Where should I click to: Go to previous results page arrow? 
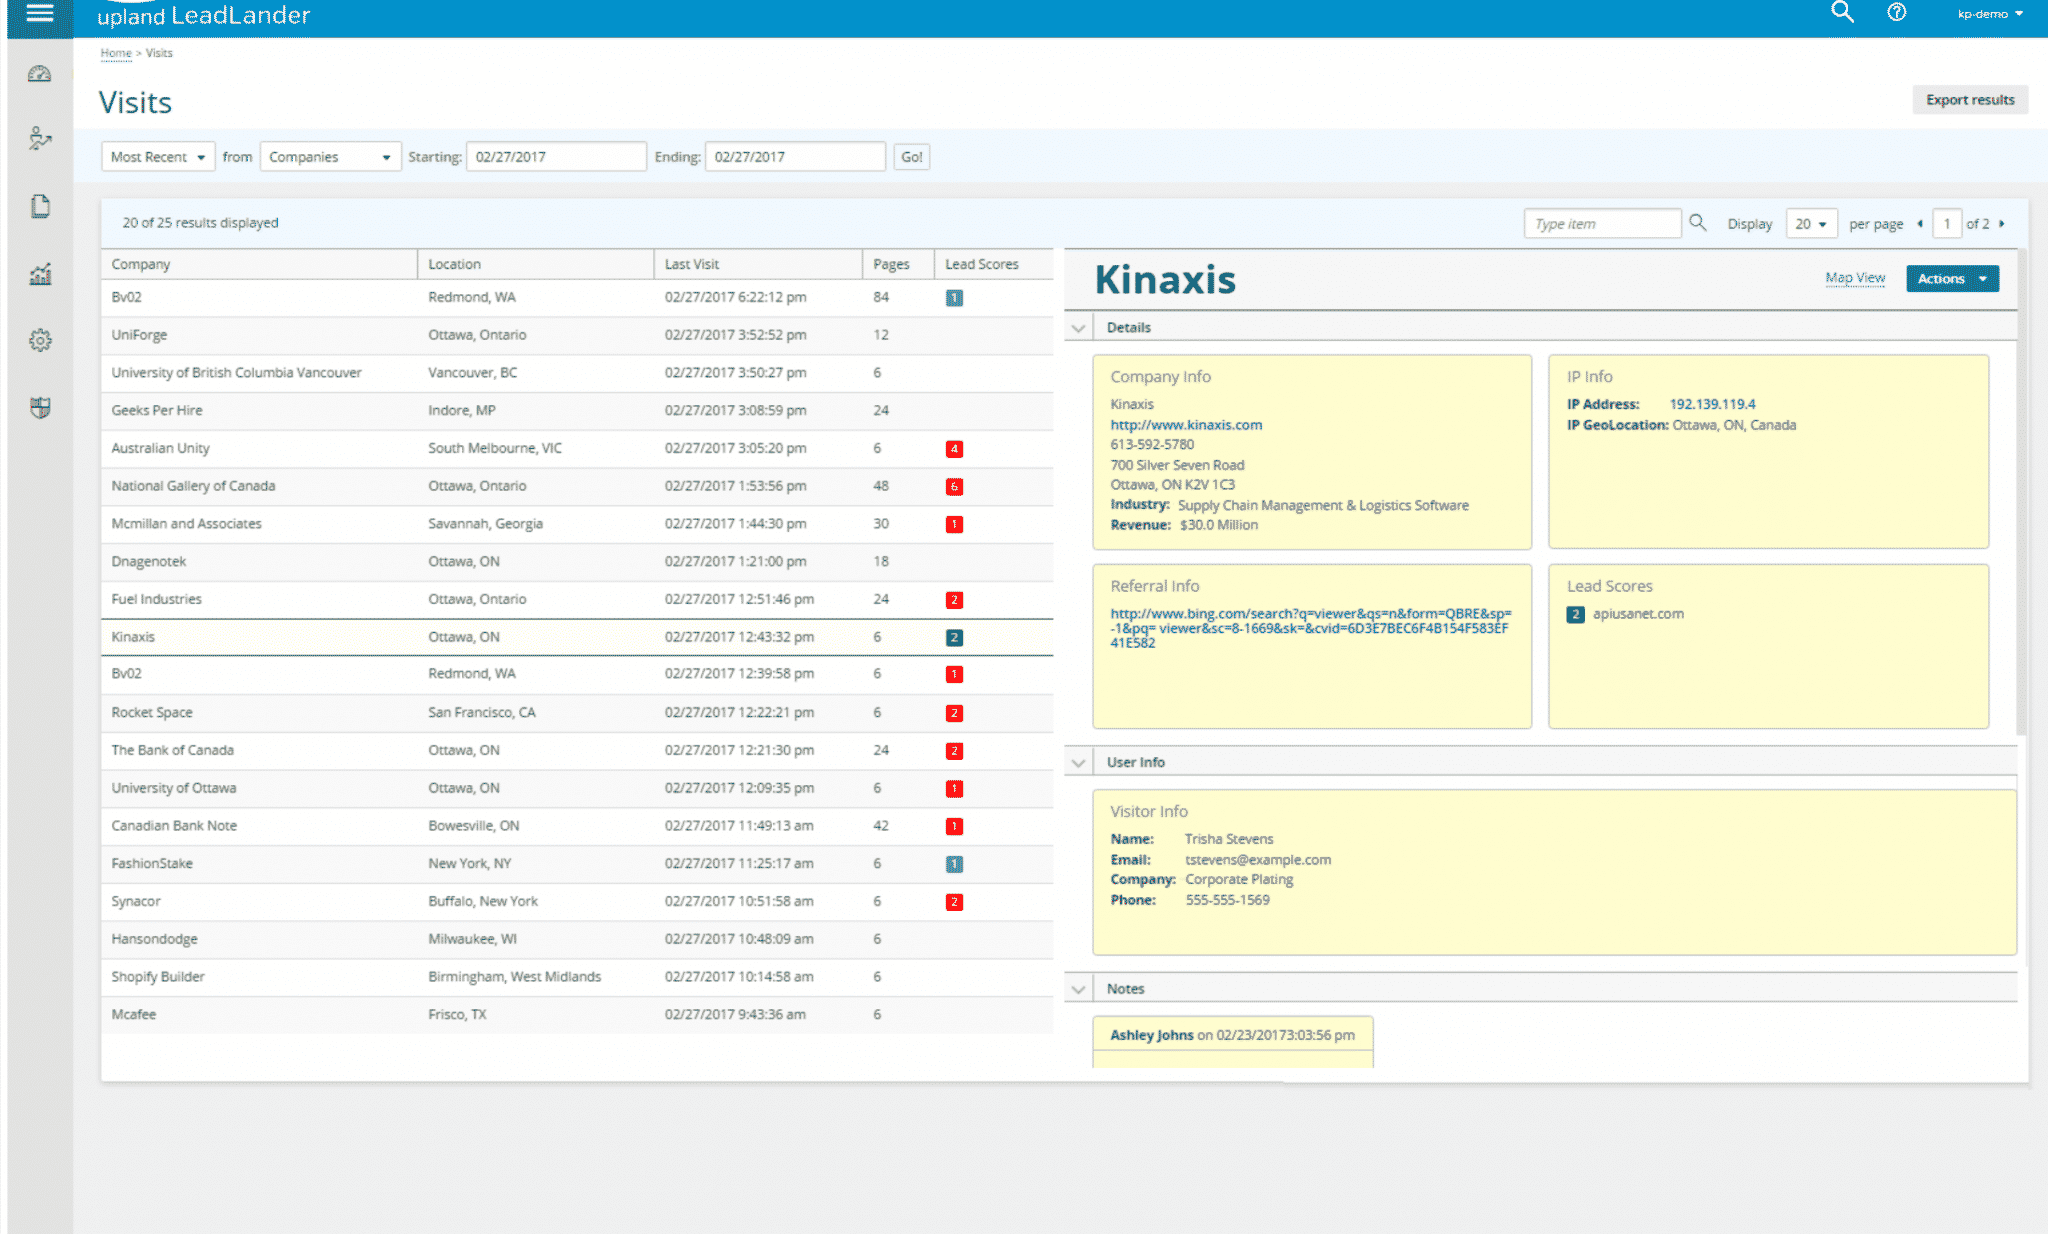tap(1920, 224)
